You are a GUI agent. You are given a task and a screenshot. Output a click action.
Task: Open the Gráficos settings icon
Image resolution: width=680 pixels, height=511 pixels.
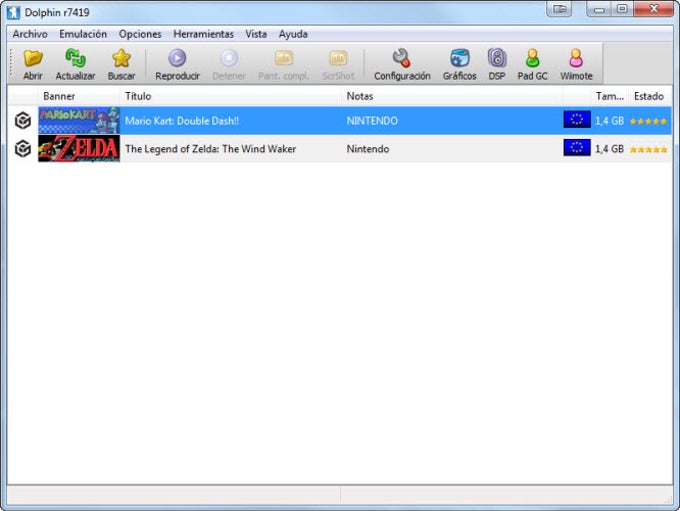point(460,58)
